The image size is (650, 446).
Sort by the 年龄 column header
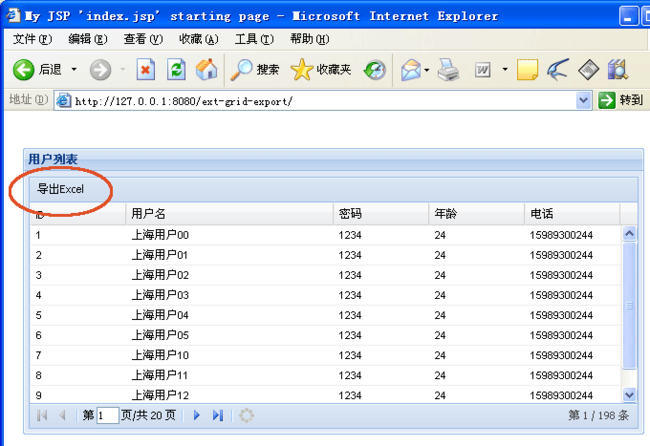tap(477, 214)
